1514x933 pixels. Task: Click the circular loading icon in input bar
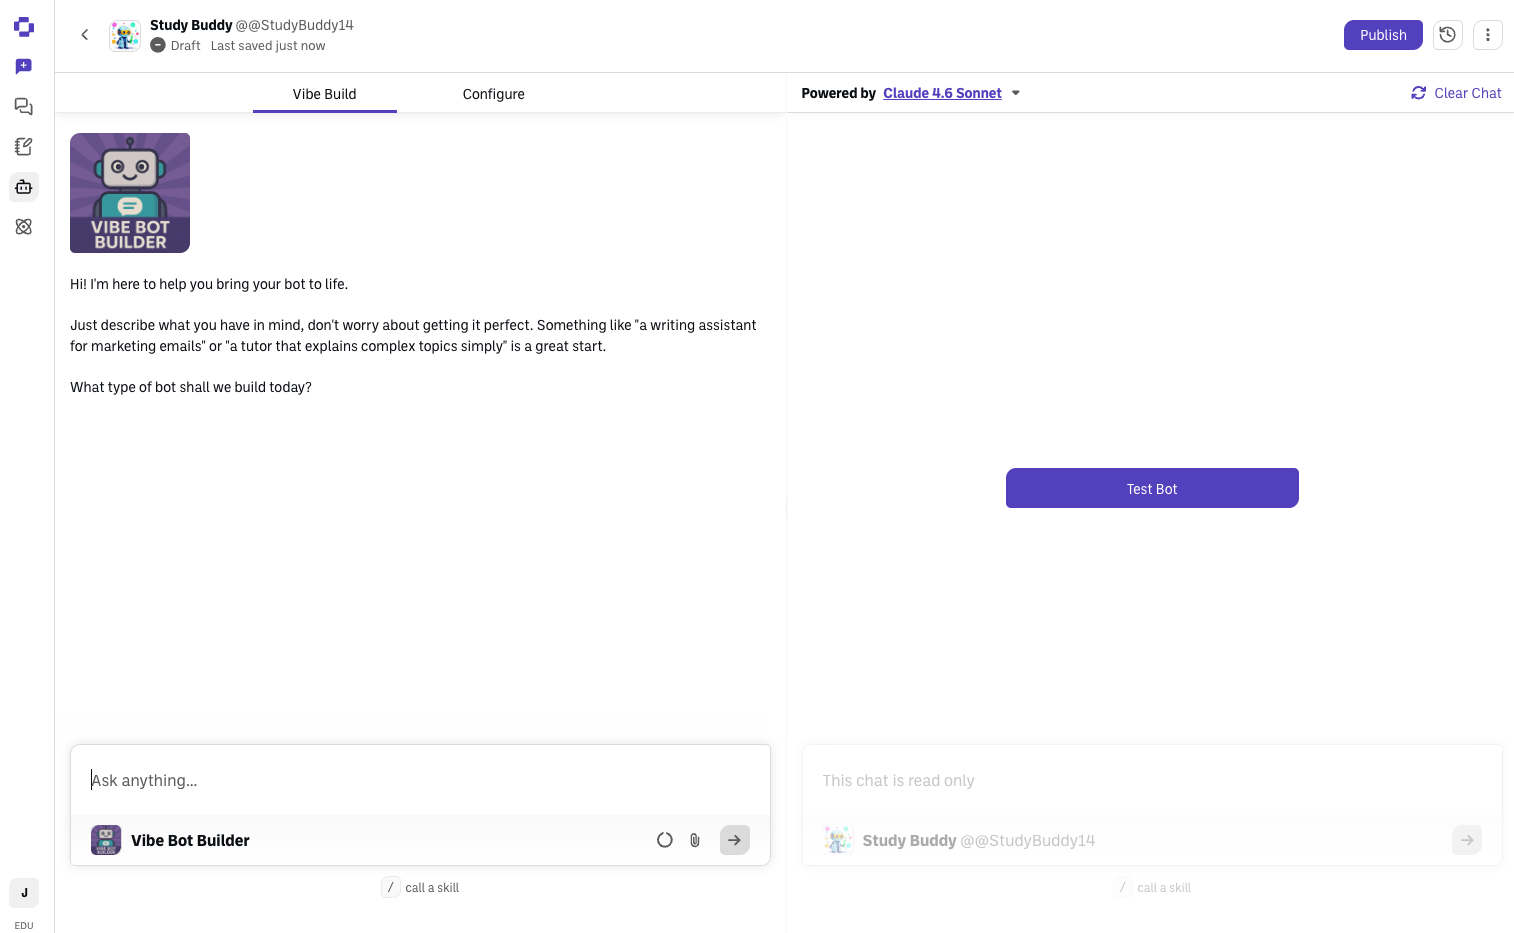(x=665, y=840)
